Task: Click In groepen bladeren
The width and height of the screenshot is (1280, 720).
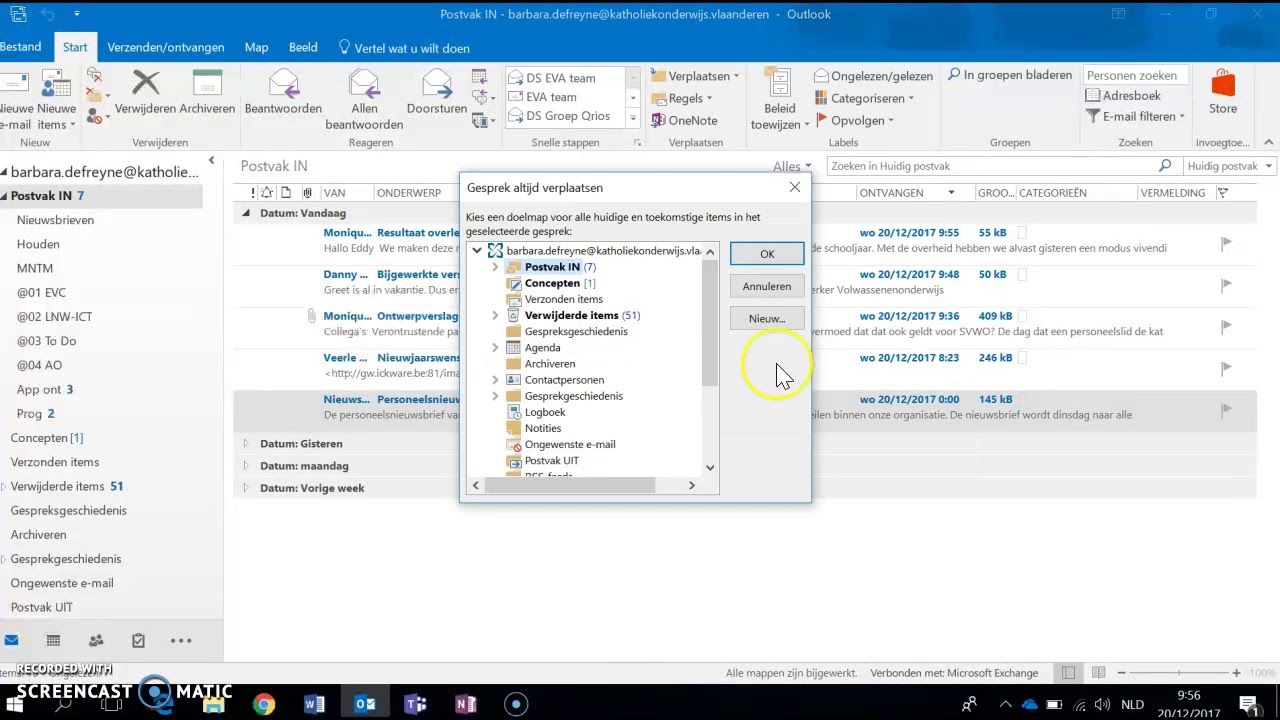Action: pos(1009,75)
